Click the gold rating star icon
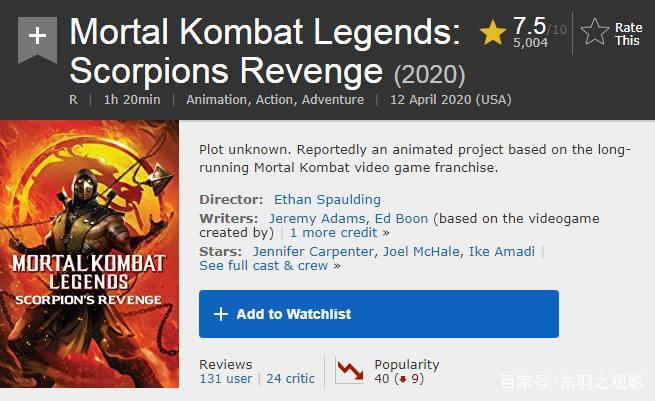This screenshot has width=655, height=401. point(492,33)
